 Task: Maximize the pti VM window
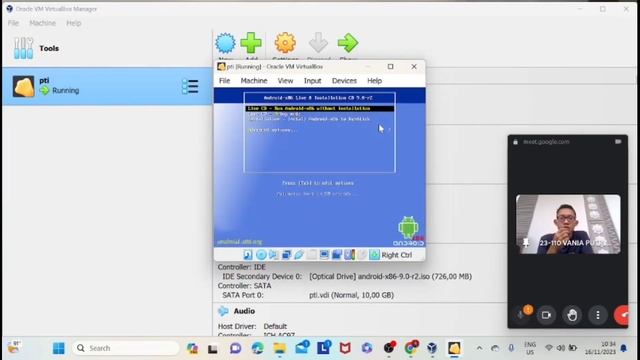(391, 67)
